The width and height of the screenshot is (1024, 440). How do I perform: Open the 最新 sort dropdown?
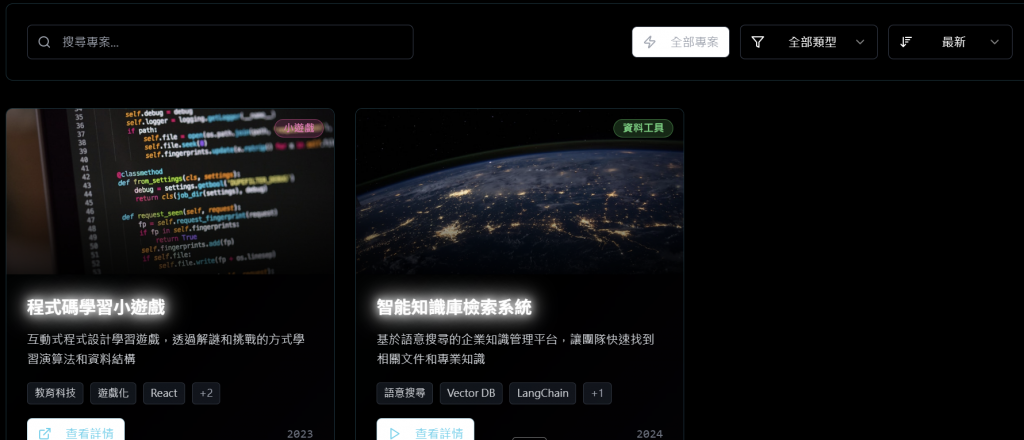[950, 42]
